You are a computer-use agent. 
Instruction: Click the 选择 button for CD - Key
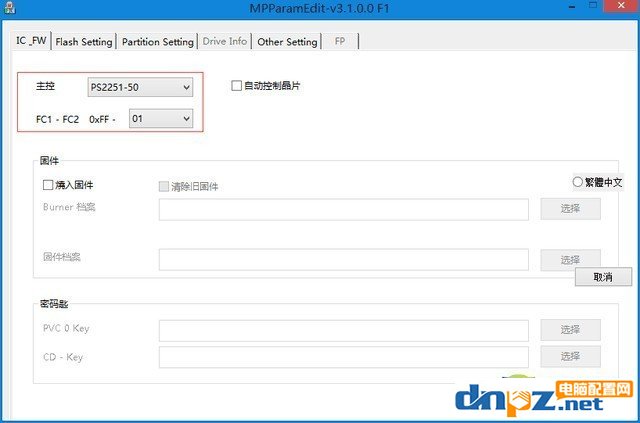570,356
